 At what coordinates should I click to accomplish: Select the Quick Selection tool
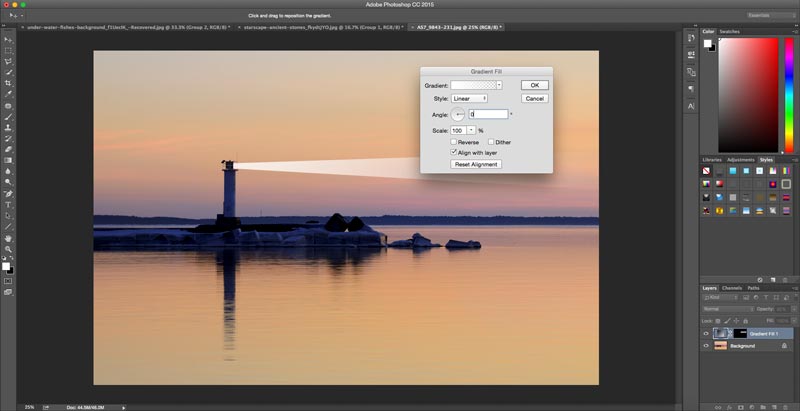[x=8, y=72]
